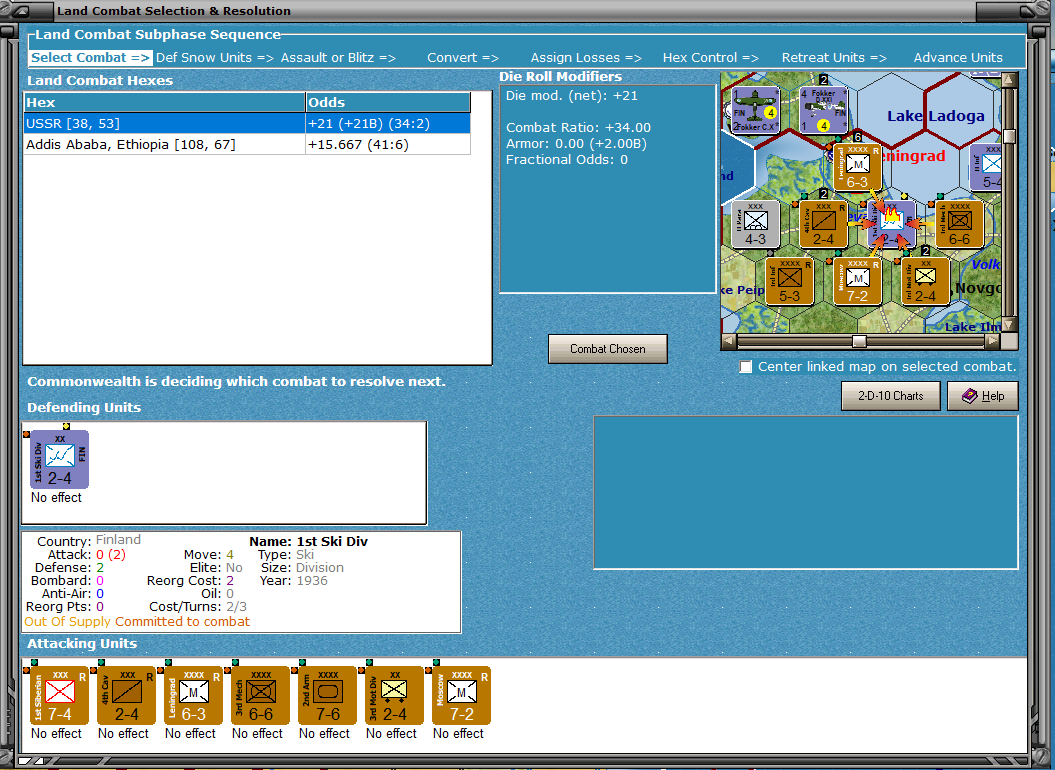Image resolution: width=1055 pixels, height=770 pixels.
Task: Enable Center linked map on selected combat
Action: pyautogui.click(x=745, y=367)
